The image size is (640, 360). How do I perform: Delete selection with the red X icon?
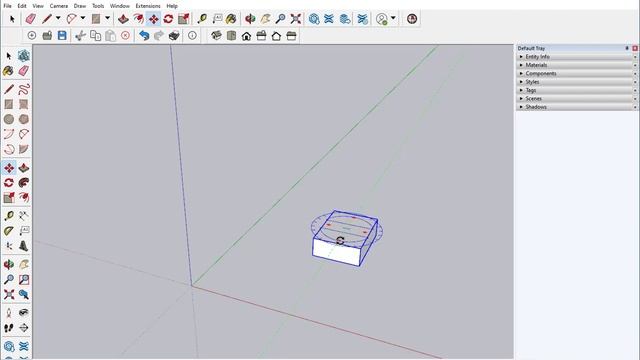(x=125, y=36)
